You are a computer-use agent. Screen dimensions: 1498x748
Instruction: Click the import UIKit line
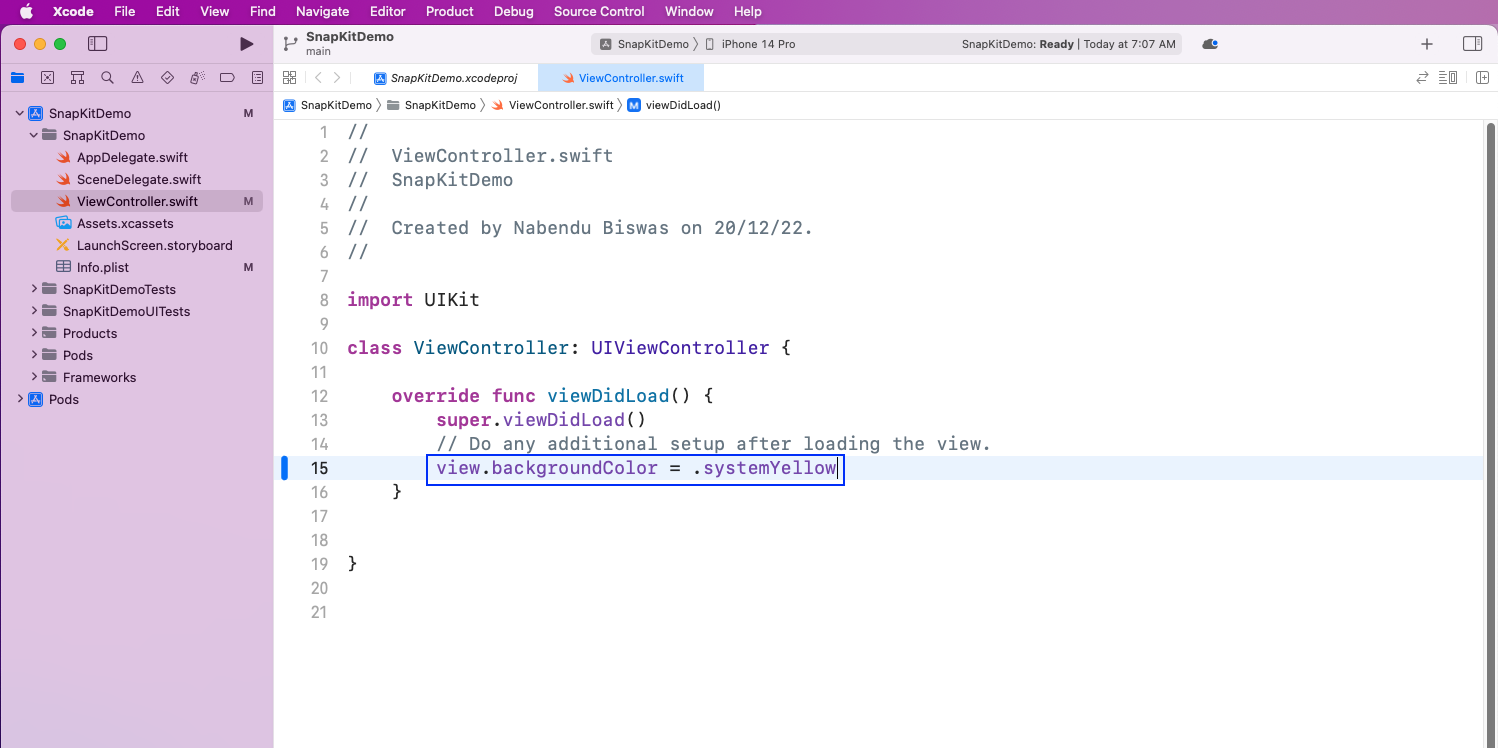click(413, 300)
